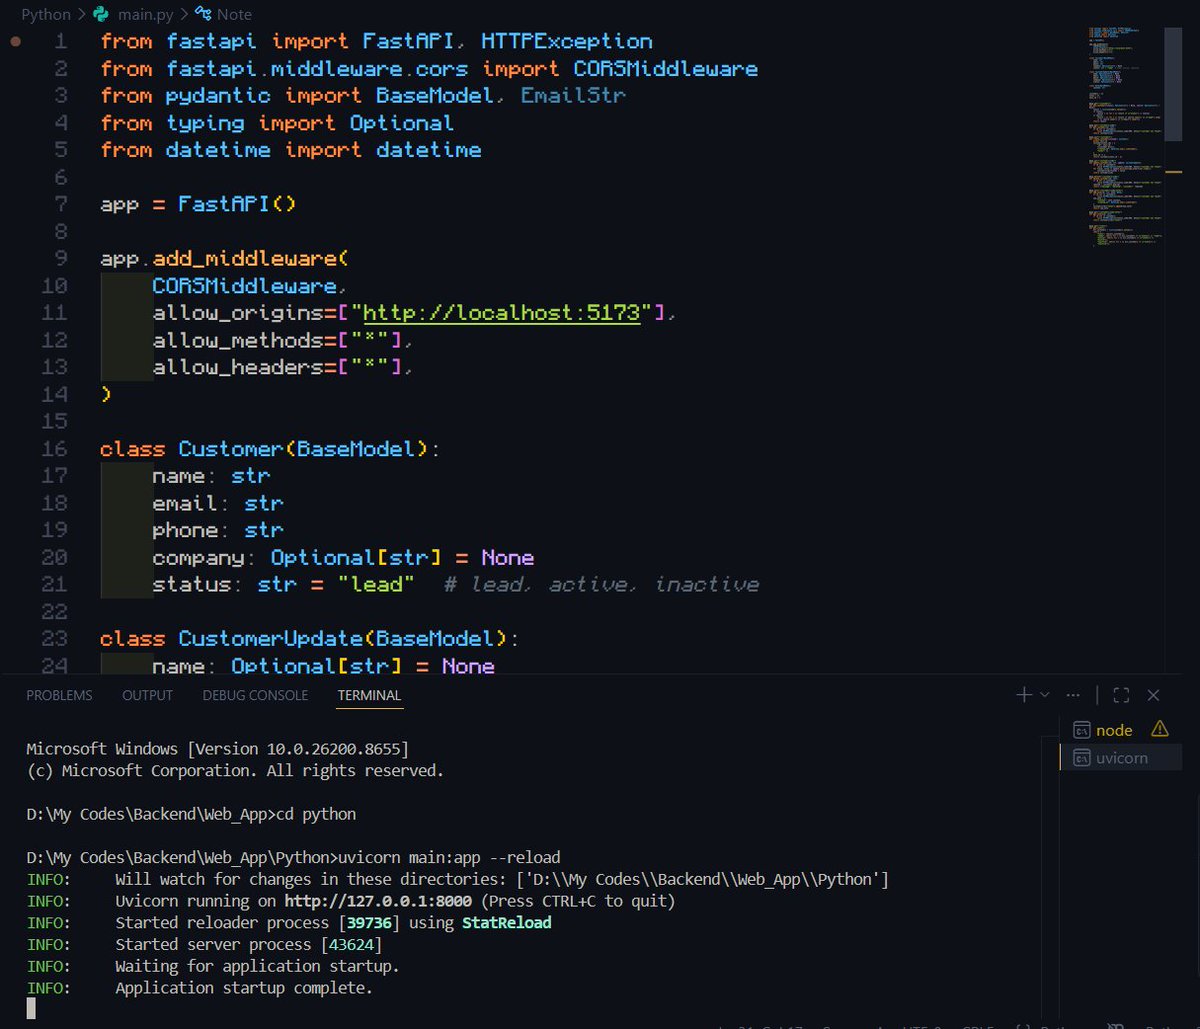Click 'HTTPException' in the first import
The image size is (1200, 1029).
(x=567, y=42)
